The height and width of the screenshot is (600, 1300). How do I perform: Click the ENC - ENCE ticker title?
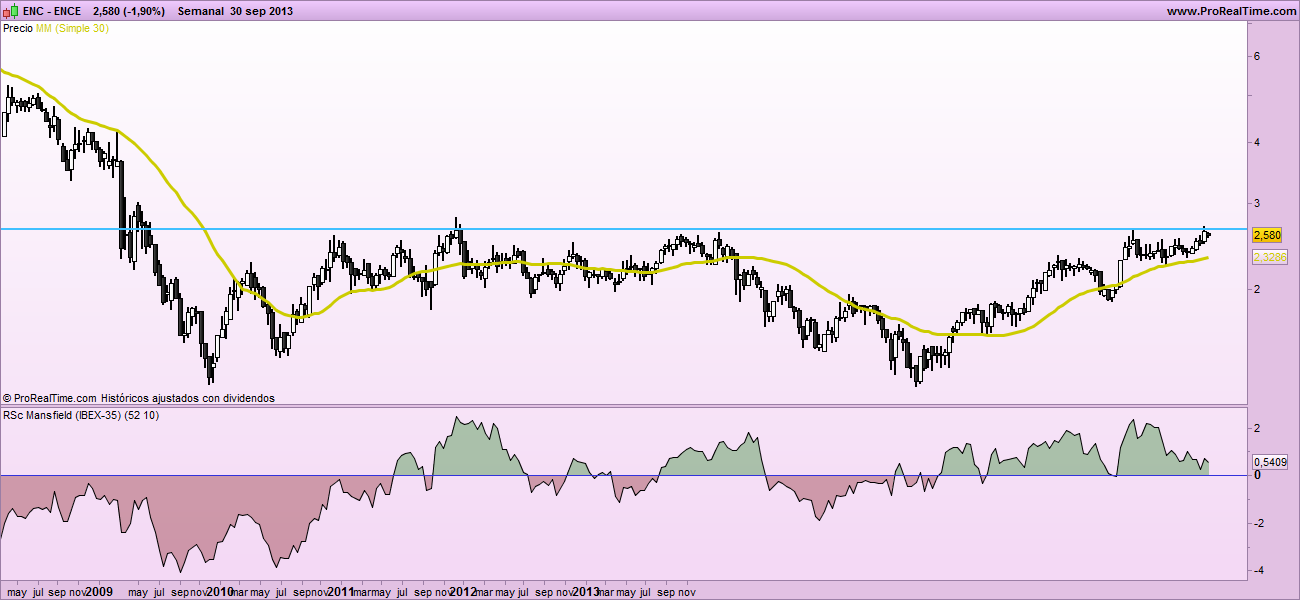[52, 11]
